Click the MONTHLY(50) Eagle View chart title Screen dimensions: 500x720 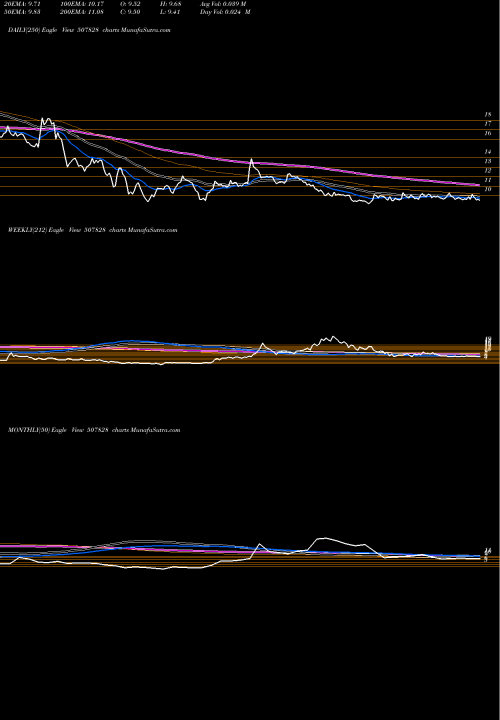pyautogui.click(x=94, y=430)
